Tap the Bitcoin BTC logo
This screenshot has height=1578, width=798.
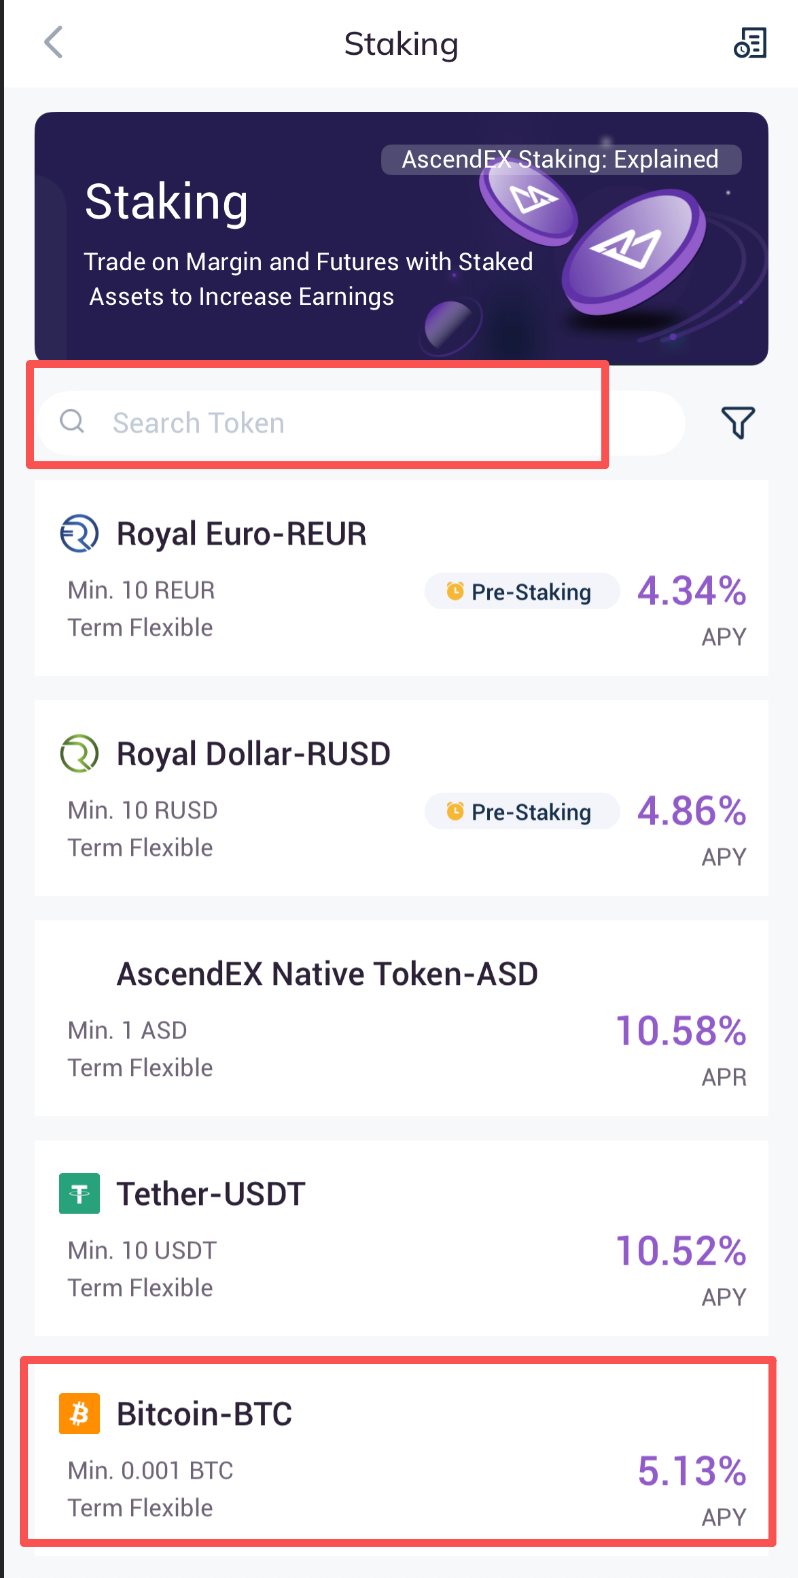click(79, 1414)
